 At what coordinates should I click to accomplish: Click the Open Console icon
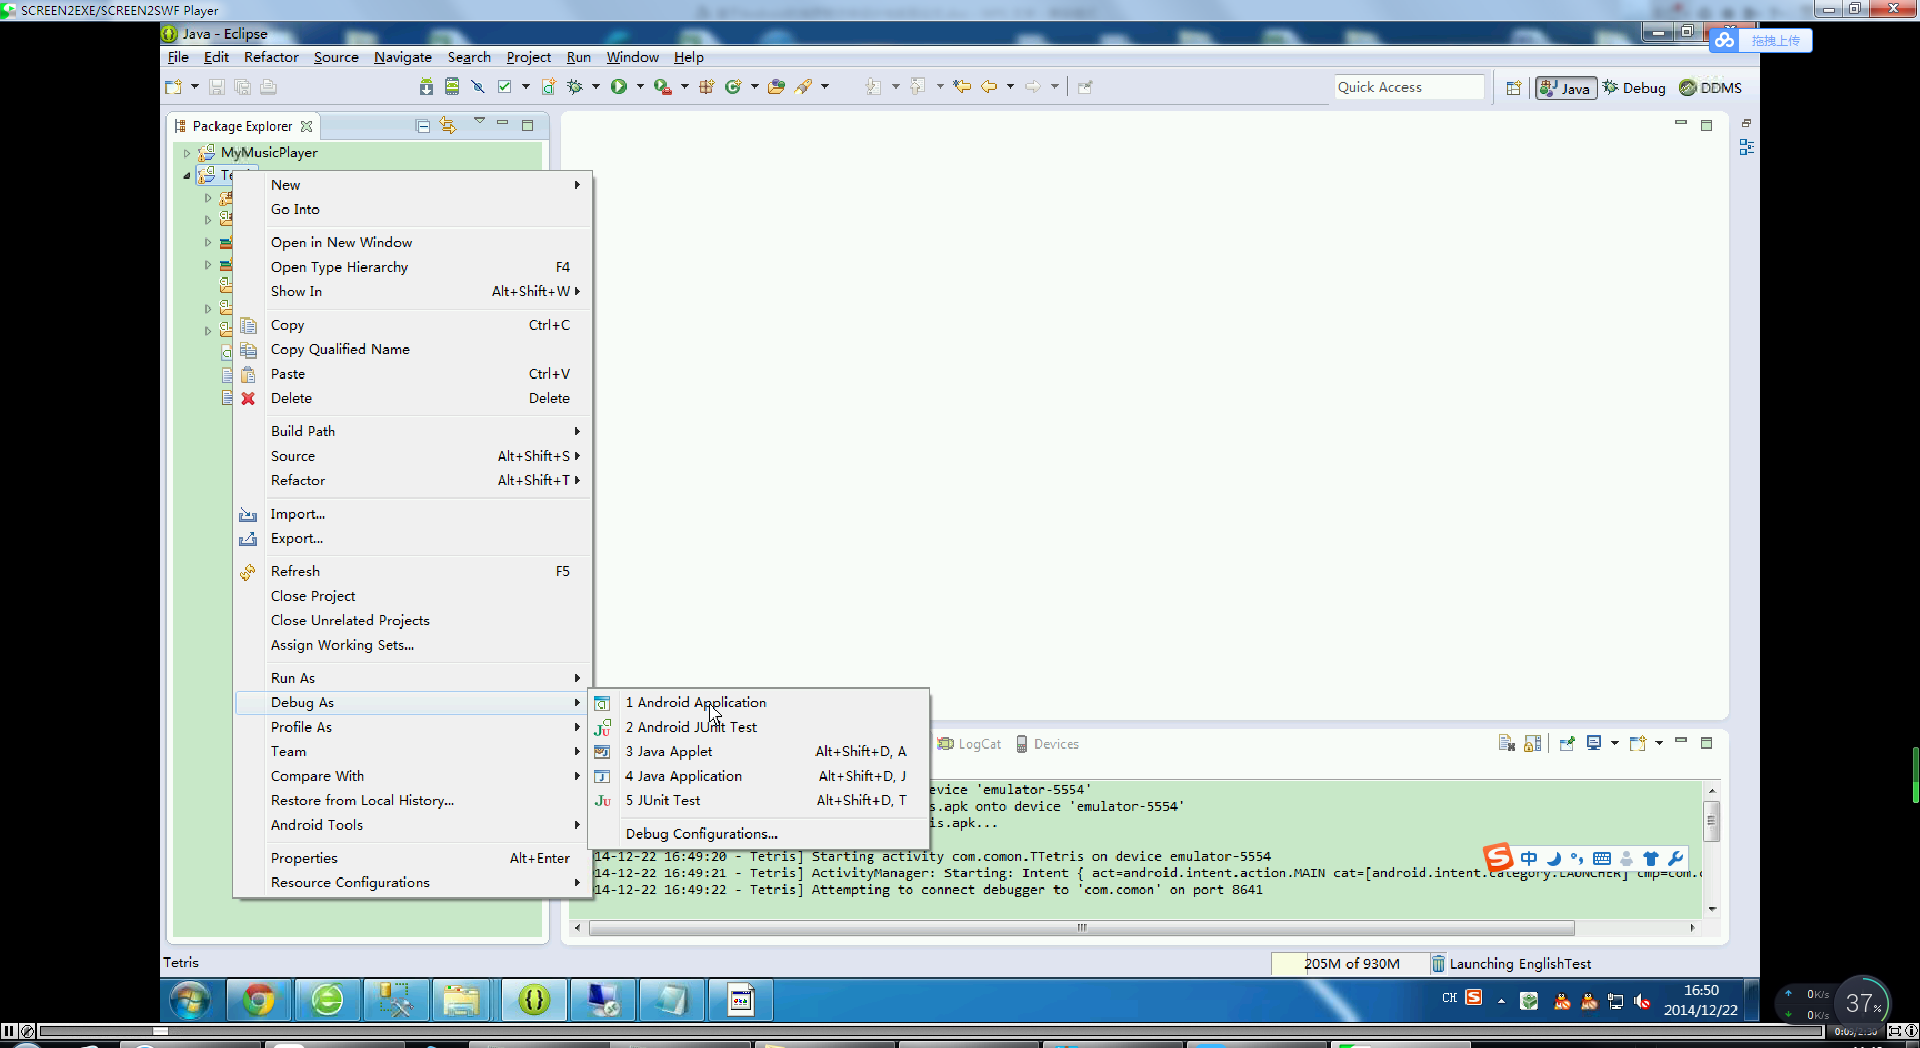(1637, 743)
